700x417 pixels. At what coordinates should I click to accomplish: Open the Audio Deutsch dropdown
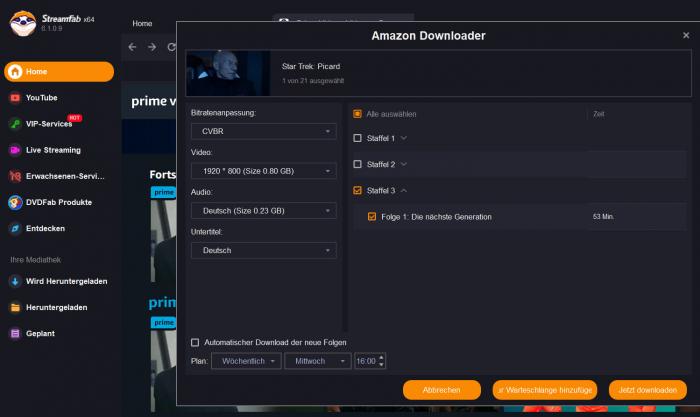[x=263, y=211]
